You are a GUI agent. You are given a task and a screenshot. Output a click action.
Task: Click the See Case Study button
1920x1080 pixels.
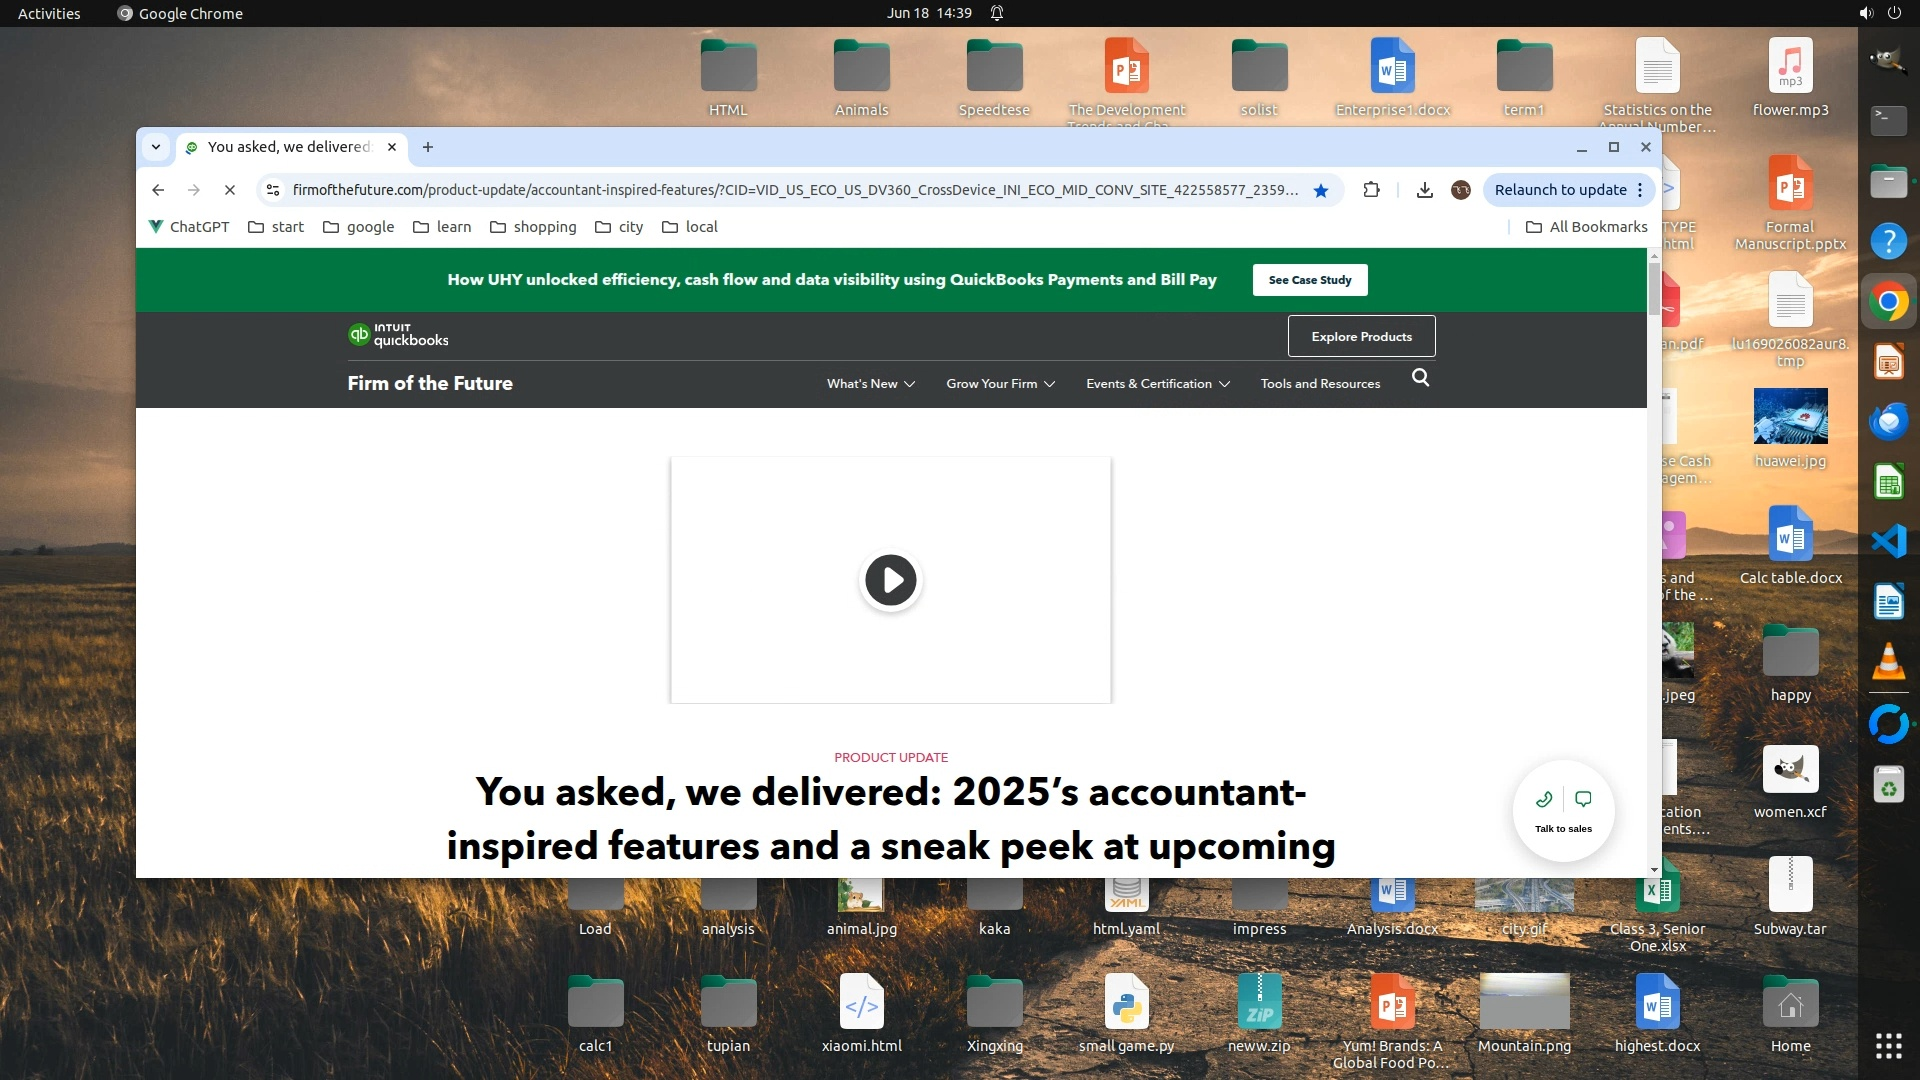[1309, 280]
